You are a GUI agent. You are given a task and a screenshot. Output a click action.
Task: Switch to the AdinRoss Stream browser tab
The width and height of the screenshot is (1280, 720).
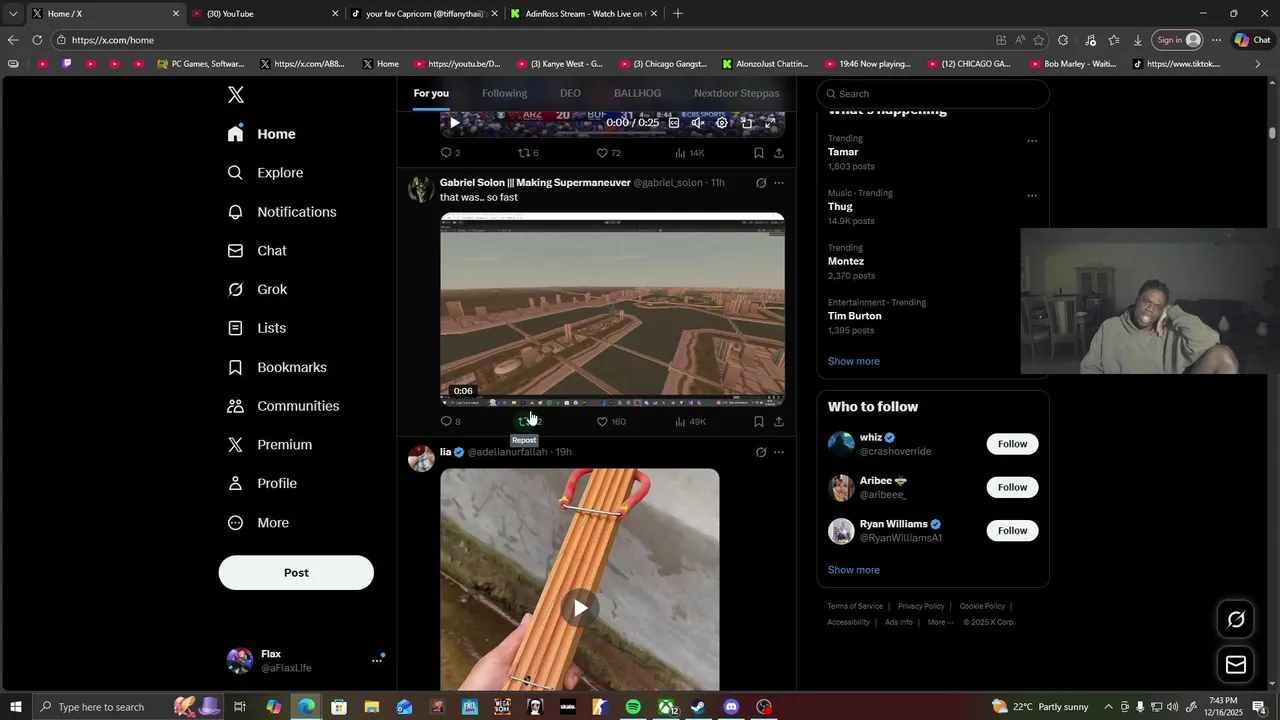pyautogui.click(x=582, y=14)
